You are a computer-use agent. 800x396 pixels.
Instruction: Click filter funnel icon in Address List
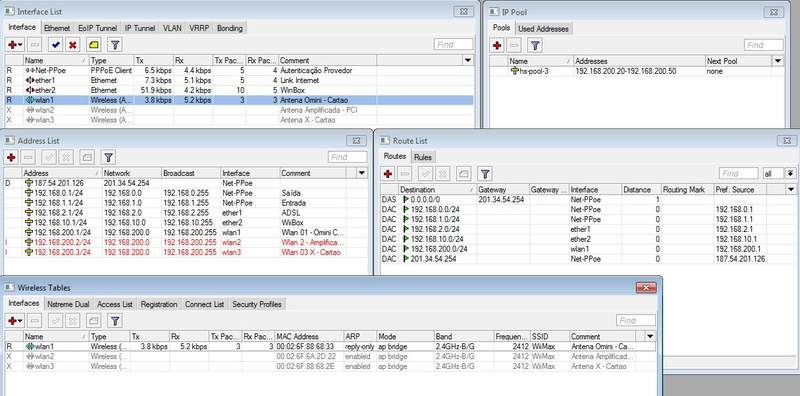point(108,157)
